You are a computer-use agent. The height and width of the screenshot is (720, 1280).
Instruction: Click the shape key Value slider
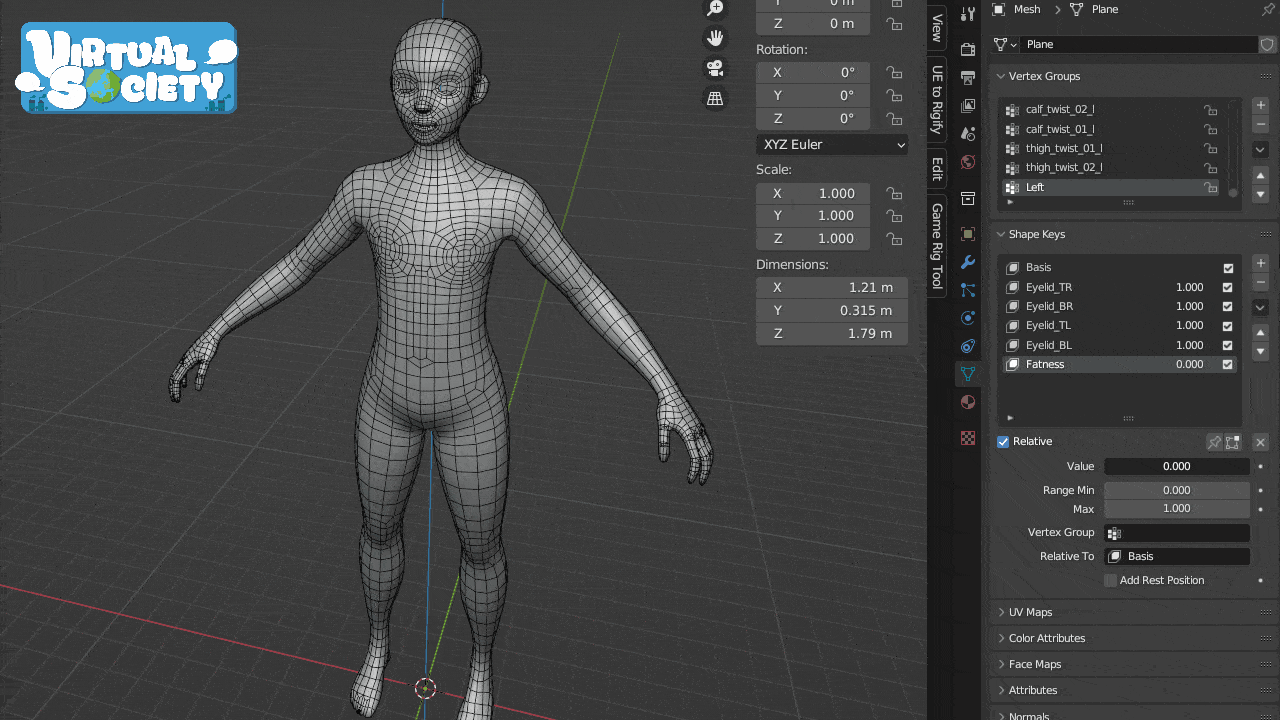pyautogui.click(x=1176, y=467)
